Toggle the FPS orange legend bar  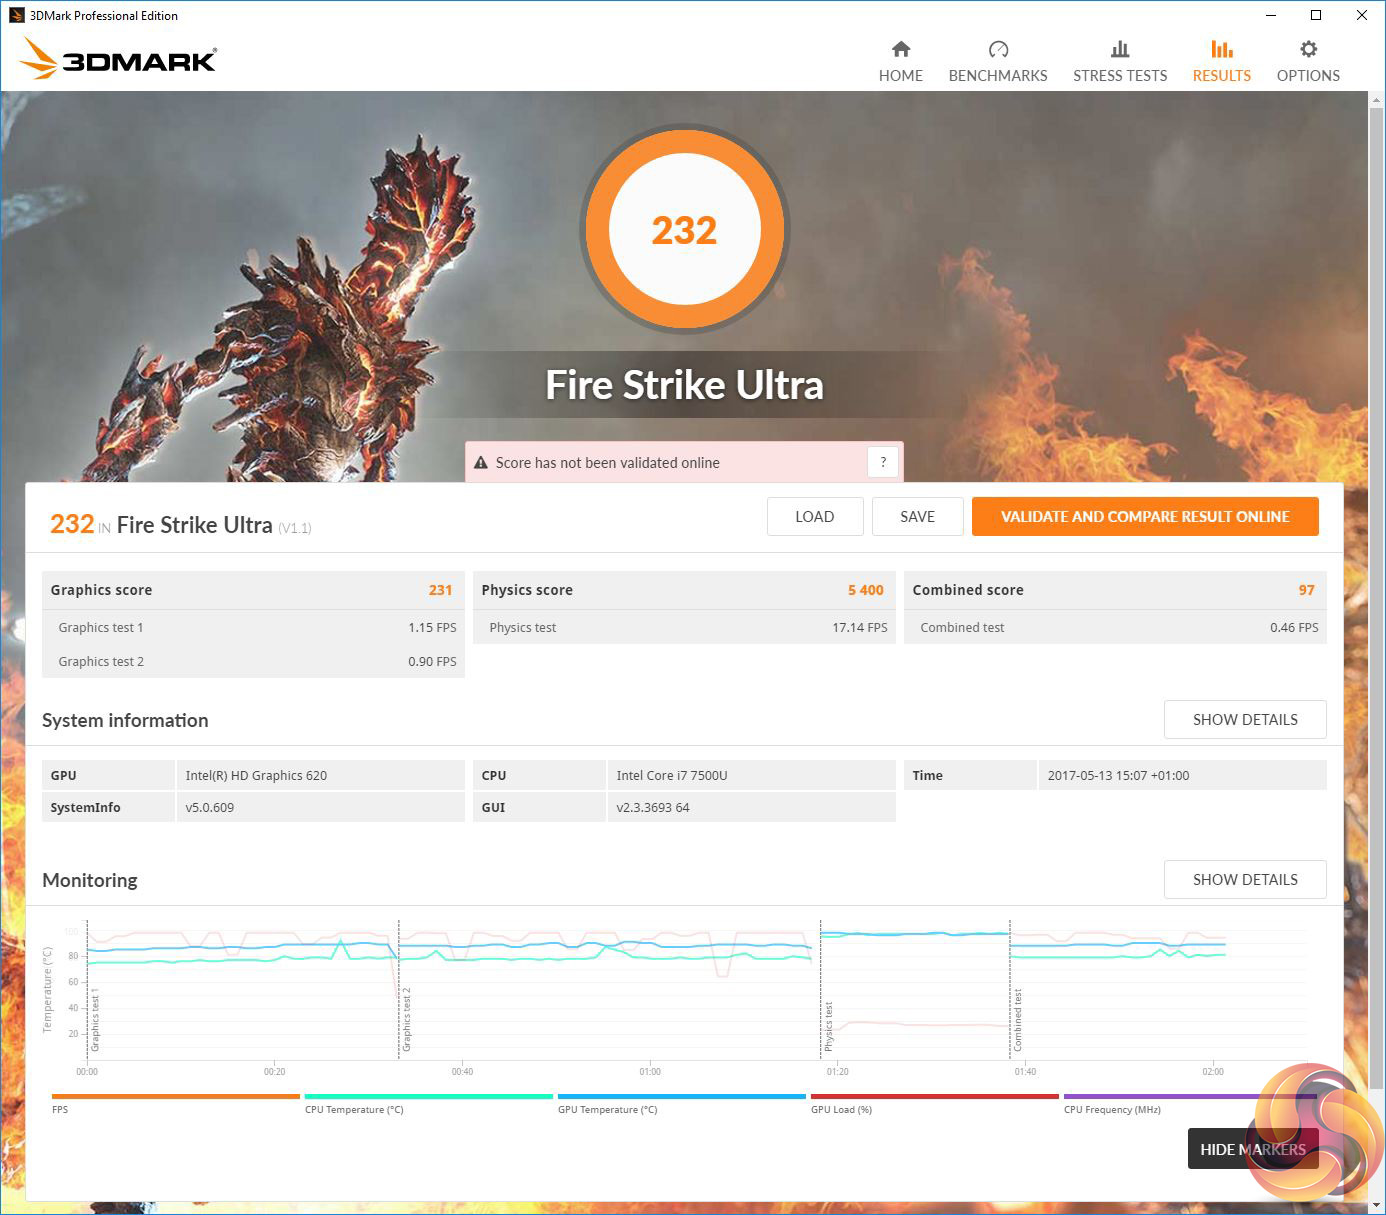click(175, 1096)
